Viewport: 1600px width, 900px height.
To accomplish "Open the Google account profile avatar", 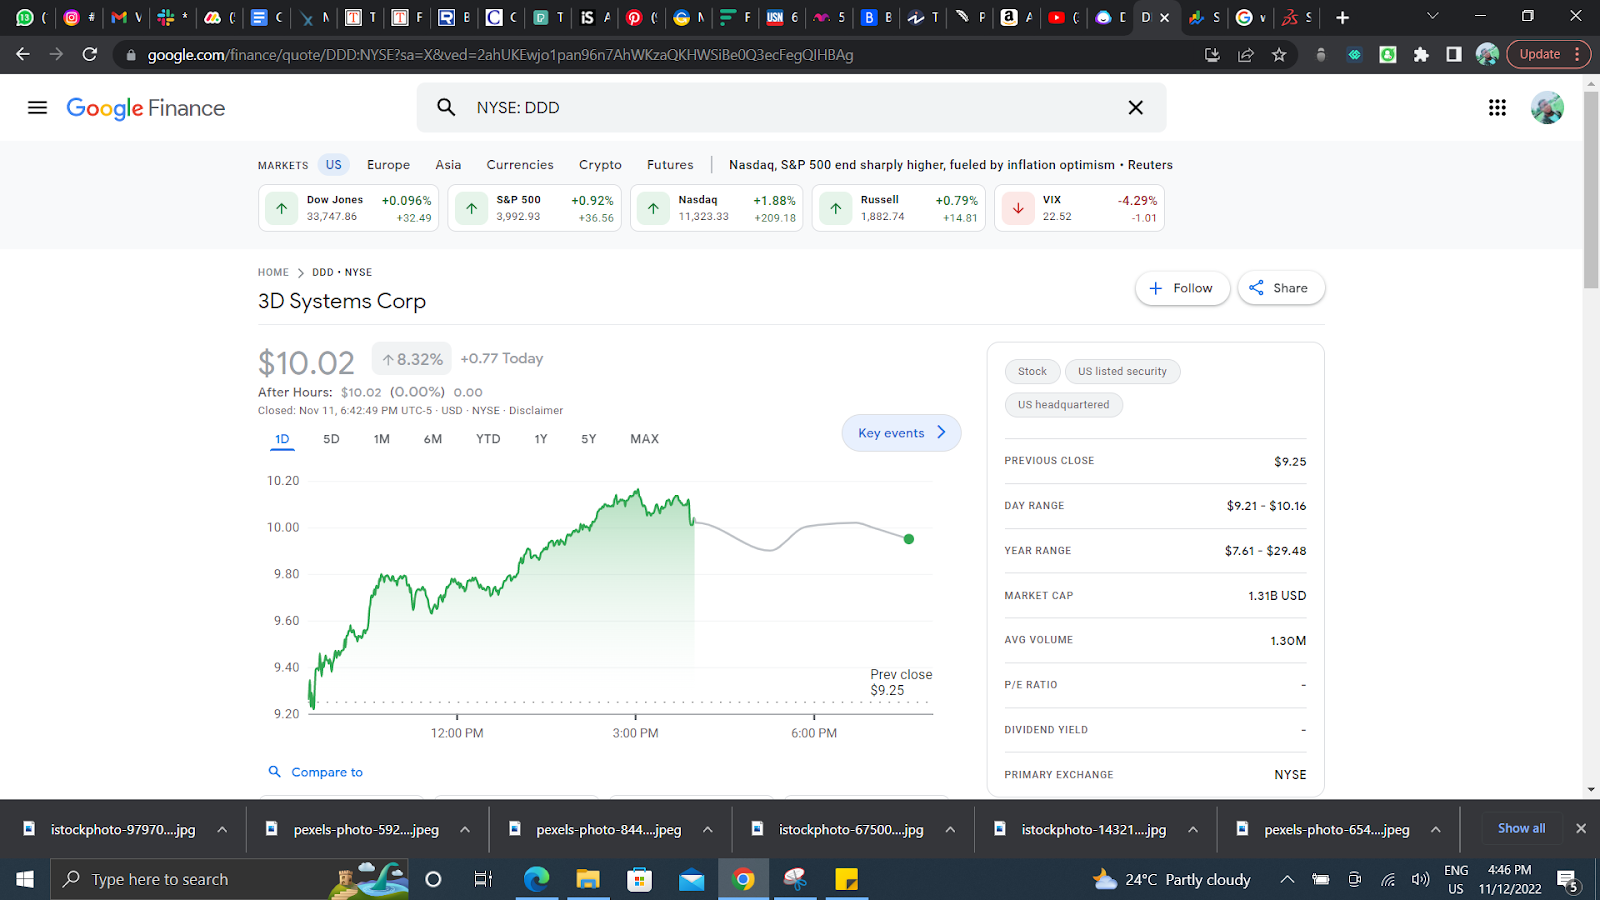I will 1547,108.
